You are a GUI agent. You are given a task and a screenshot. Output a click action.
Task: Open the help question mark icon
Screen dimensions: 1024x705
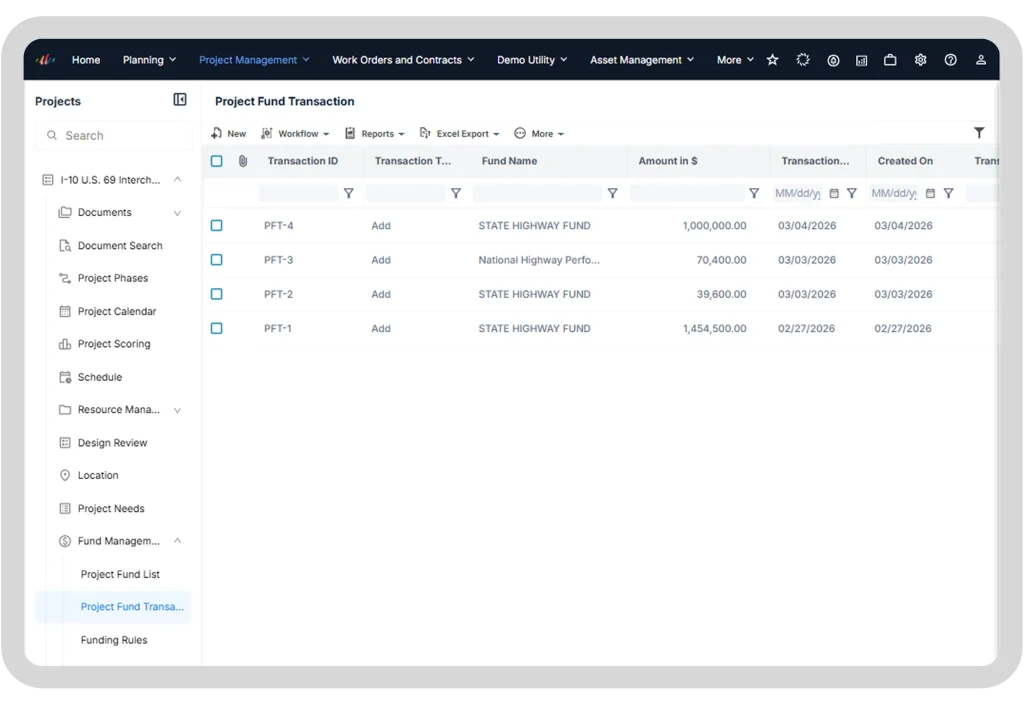[x=951, y=60]
